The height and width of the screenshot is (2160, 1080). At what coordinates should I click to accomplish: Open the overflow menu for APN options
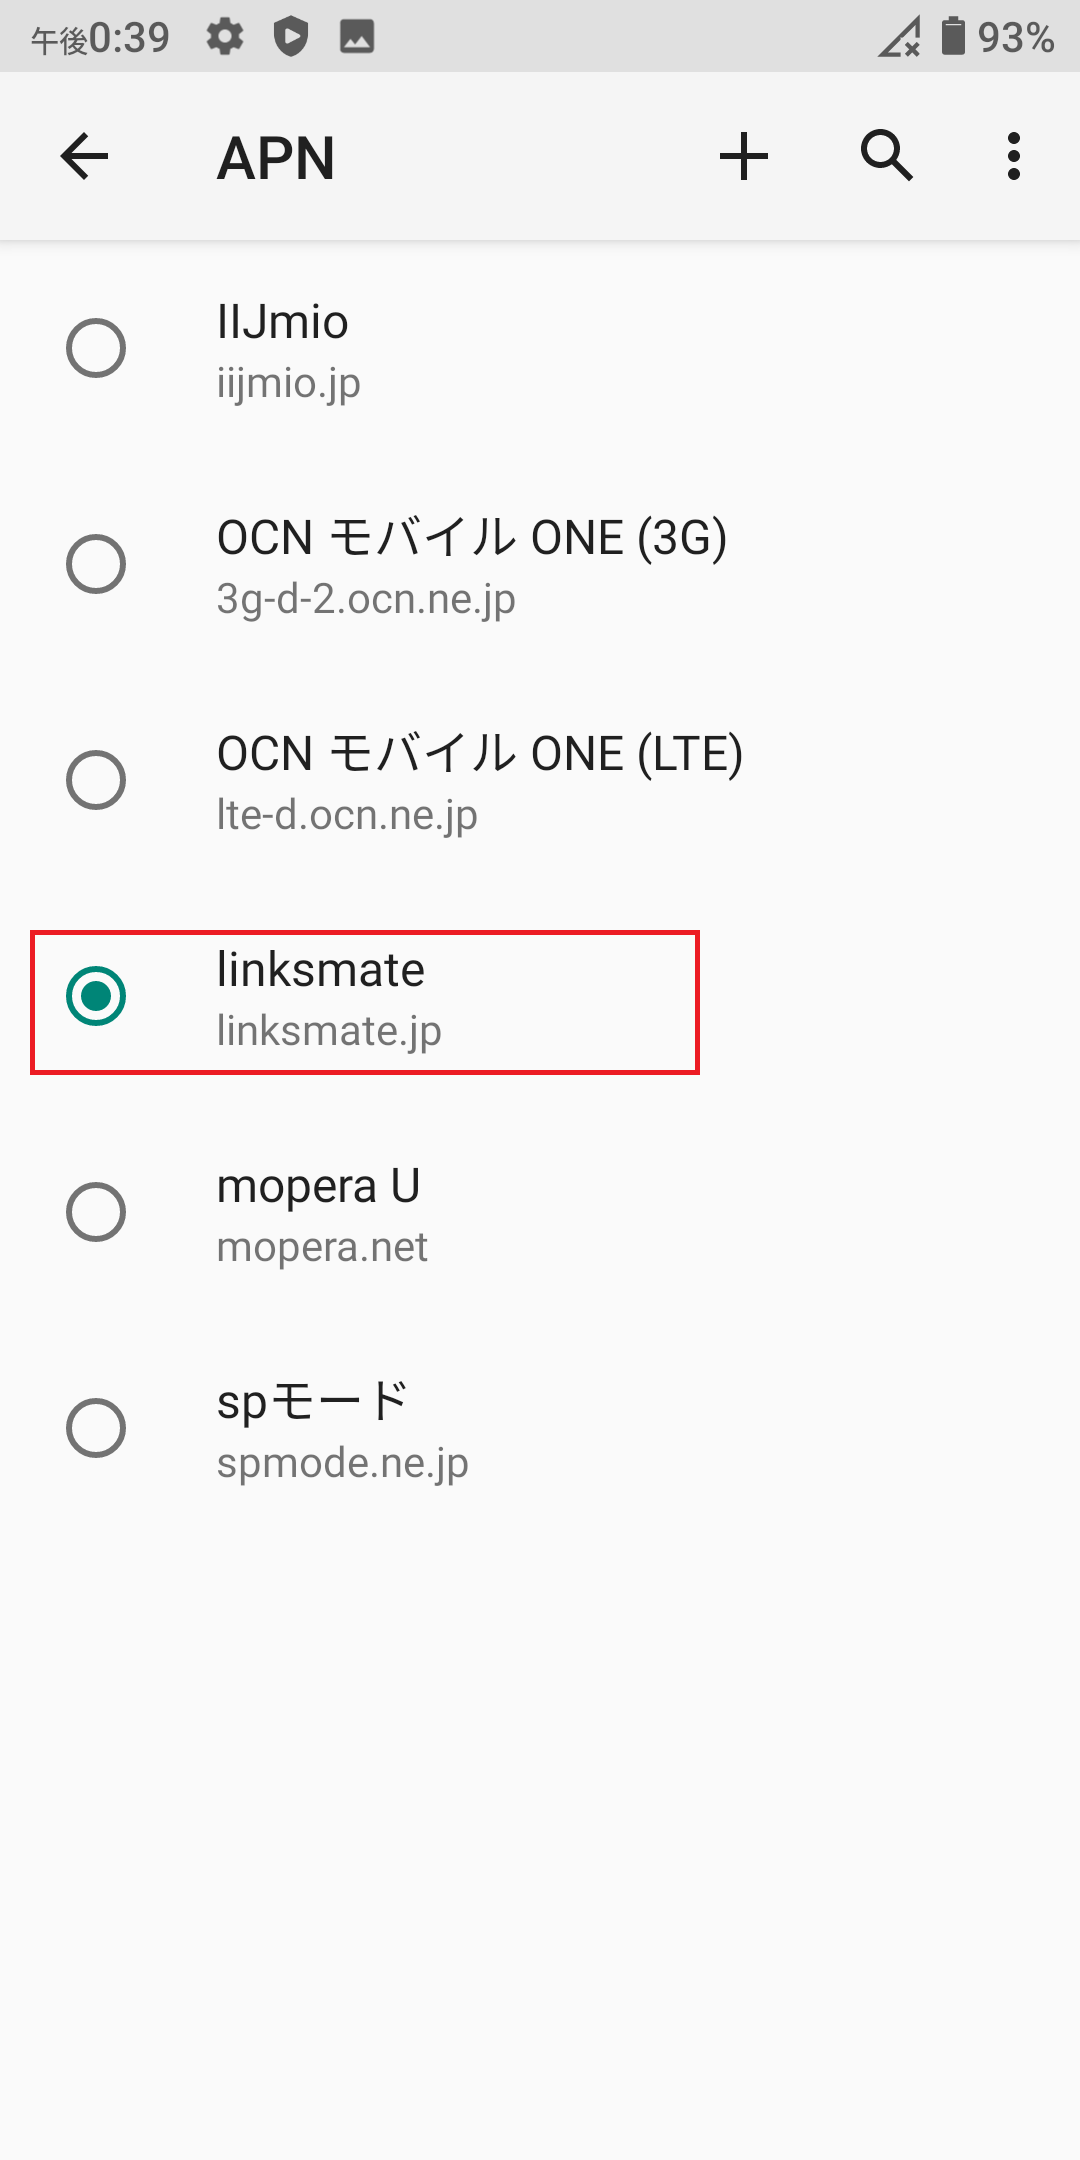pyautogui.click(x=1013, y=156)
